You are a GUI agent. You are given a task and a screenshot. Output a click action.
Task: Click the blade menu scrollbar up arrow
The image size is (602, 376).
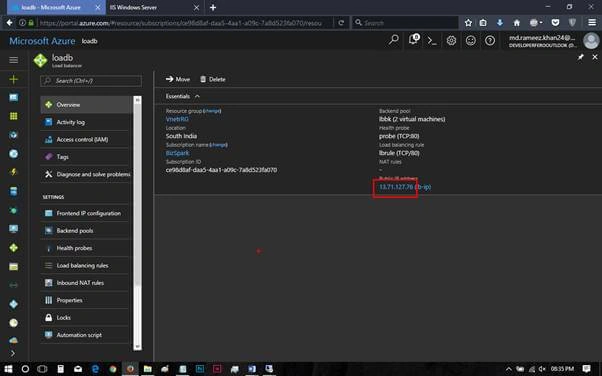[x=137, y=100]
